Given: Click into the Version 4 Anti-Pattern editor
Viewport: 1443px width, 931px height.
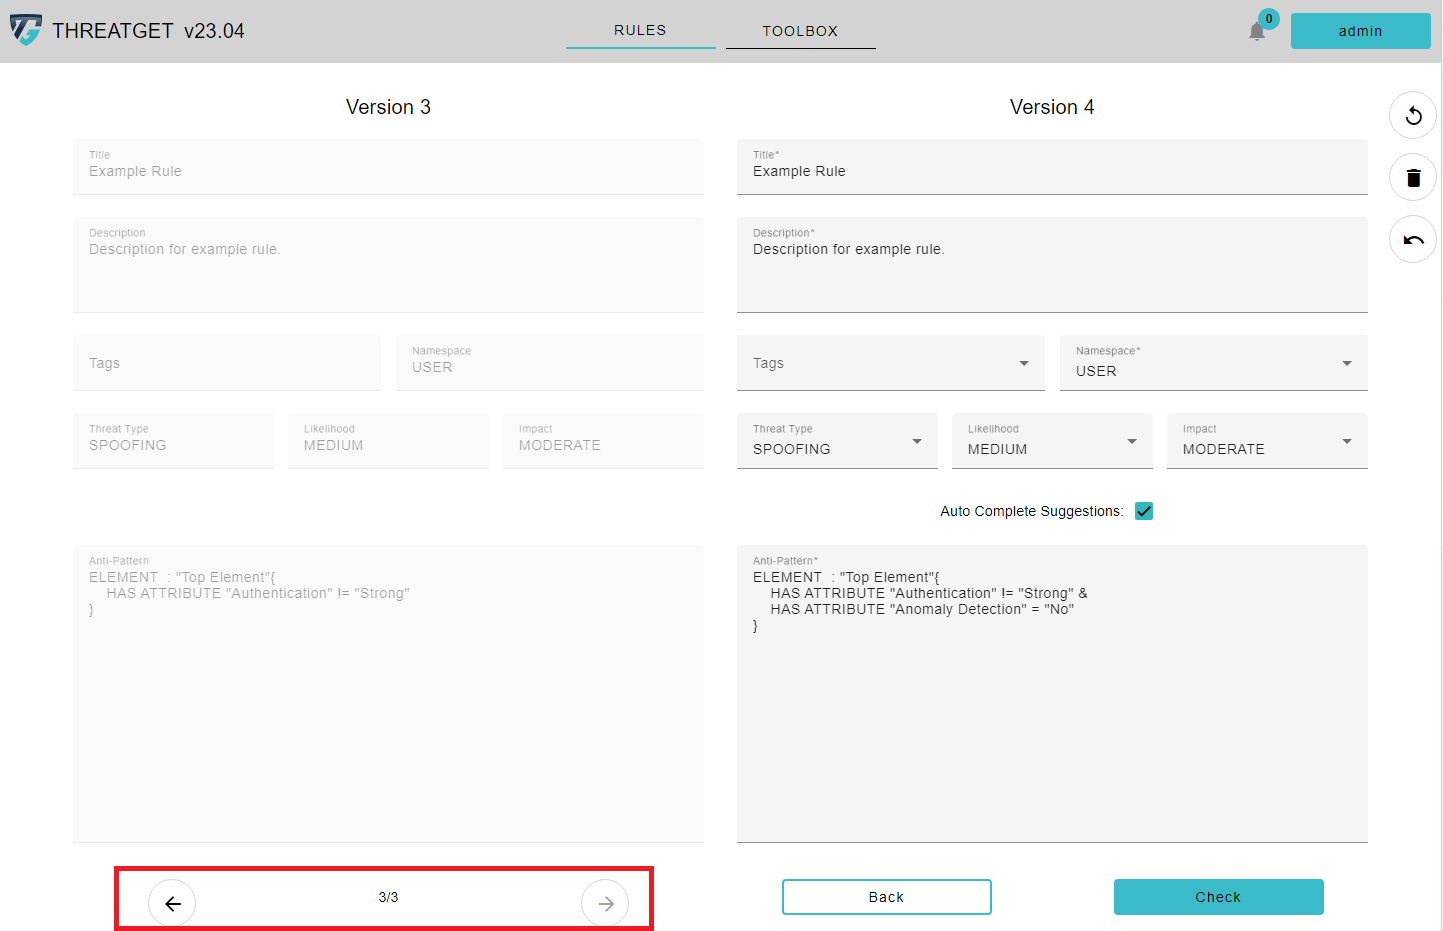Looking at the screenshot, I should (1052, 720).
